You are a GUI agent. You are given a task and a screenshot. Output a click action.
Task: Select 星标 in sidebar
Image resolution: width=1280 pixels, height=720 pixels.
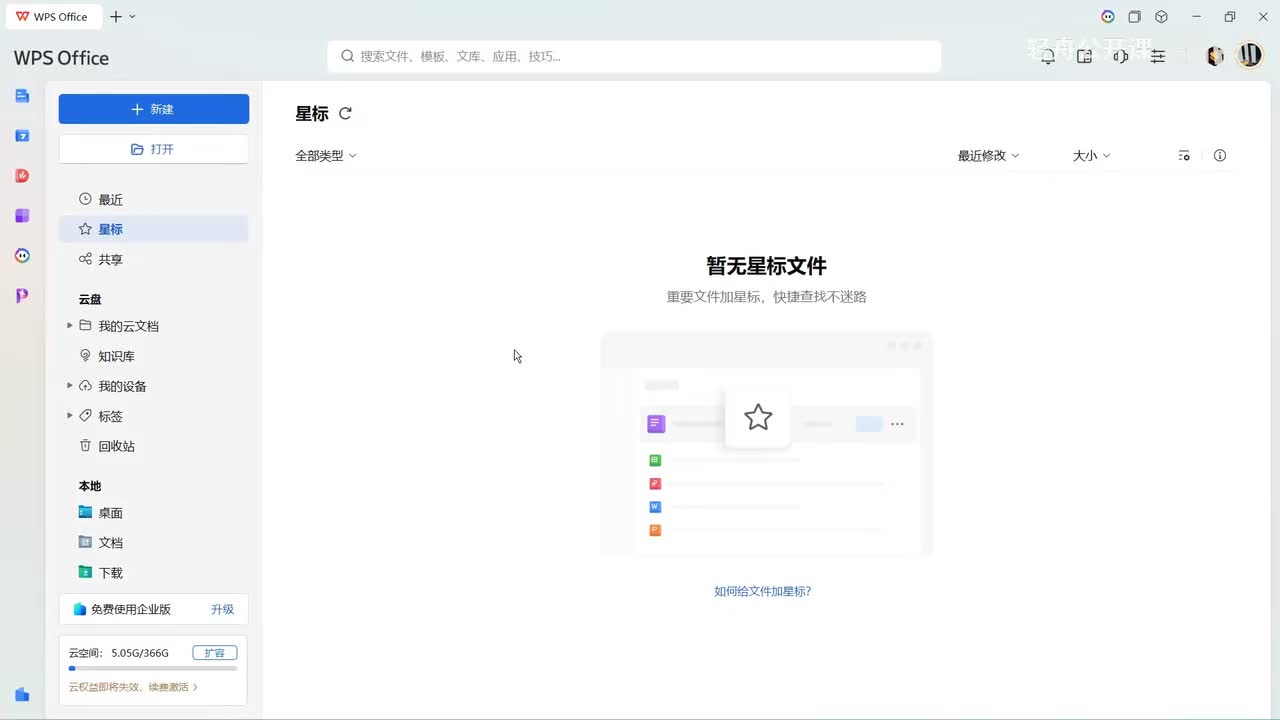(x=154, y=229)
